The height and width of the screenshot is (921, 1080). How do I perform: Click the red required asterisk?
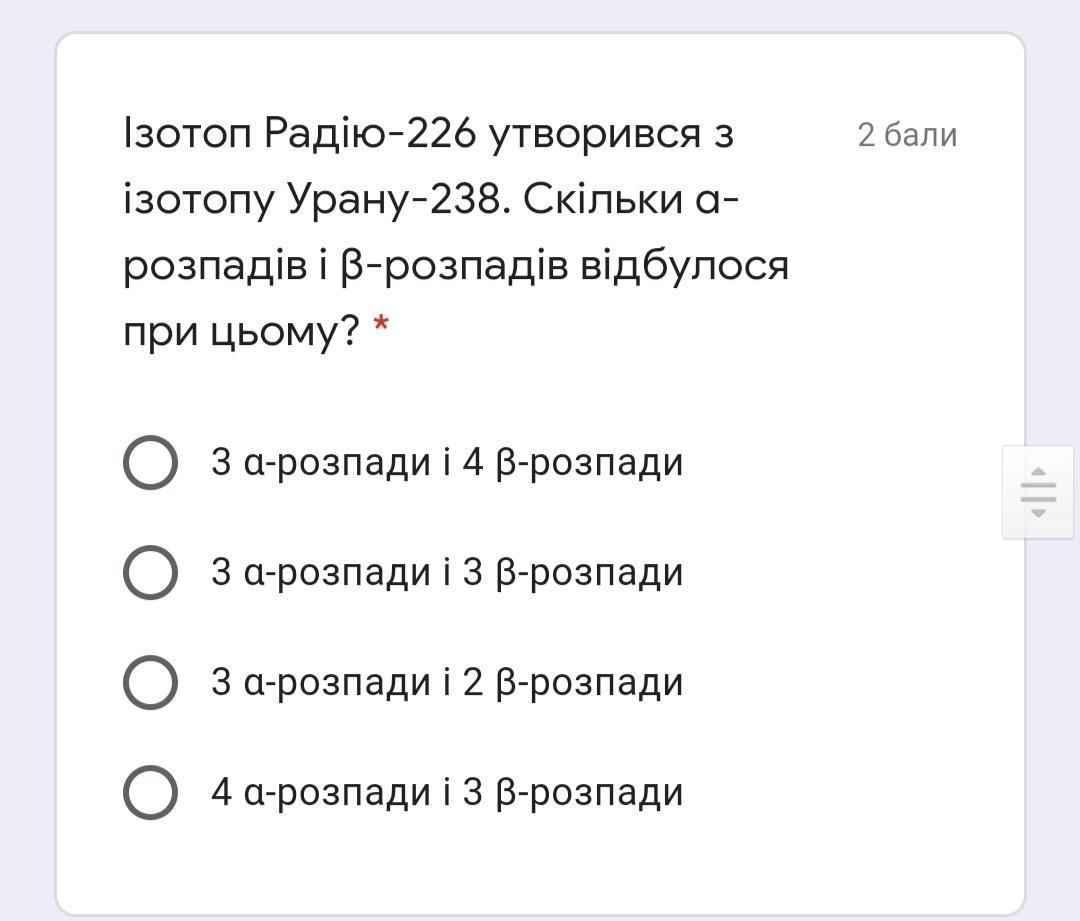[x=381, y=324]
